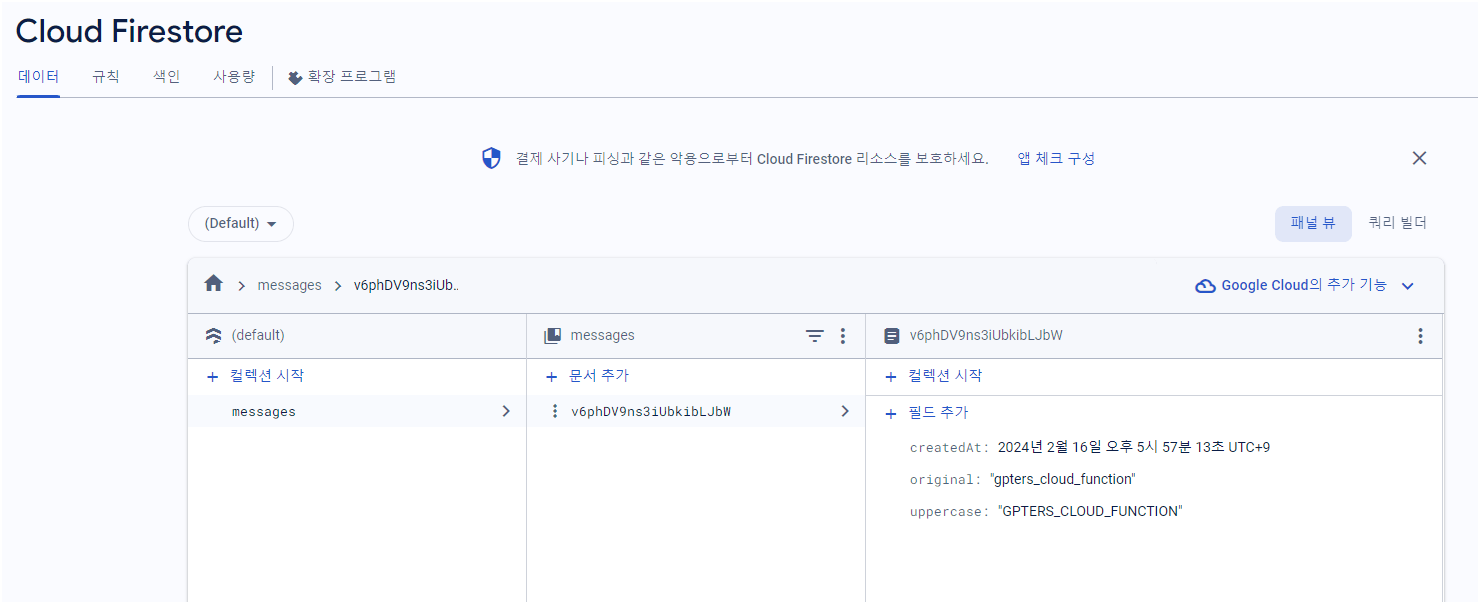1480x604 pixels.
Task: Expand document v6phDV9ns3iUbkibLJbW row arrow
Action: click(x=845, y=411)
